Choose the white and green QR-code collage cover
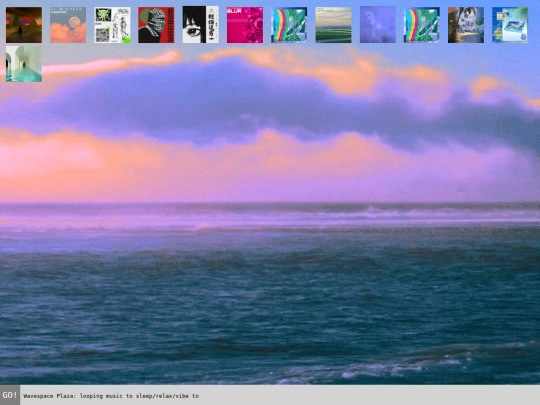540x405 pixels. click(112, 25)
